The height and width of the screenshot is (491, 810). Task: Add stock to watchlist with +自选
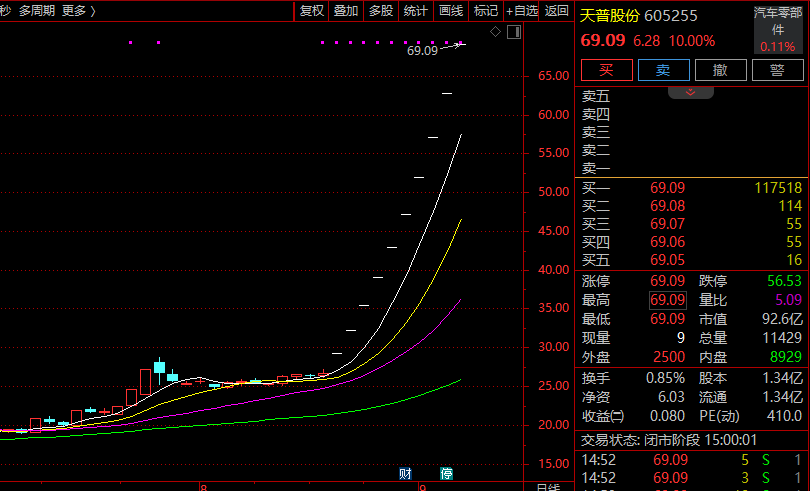[x=522, y=11]
